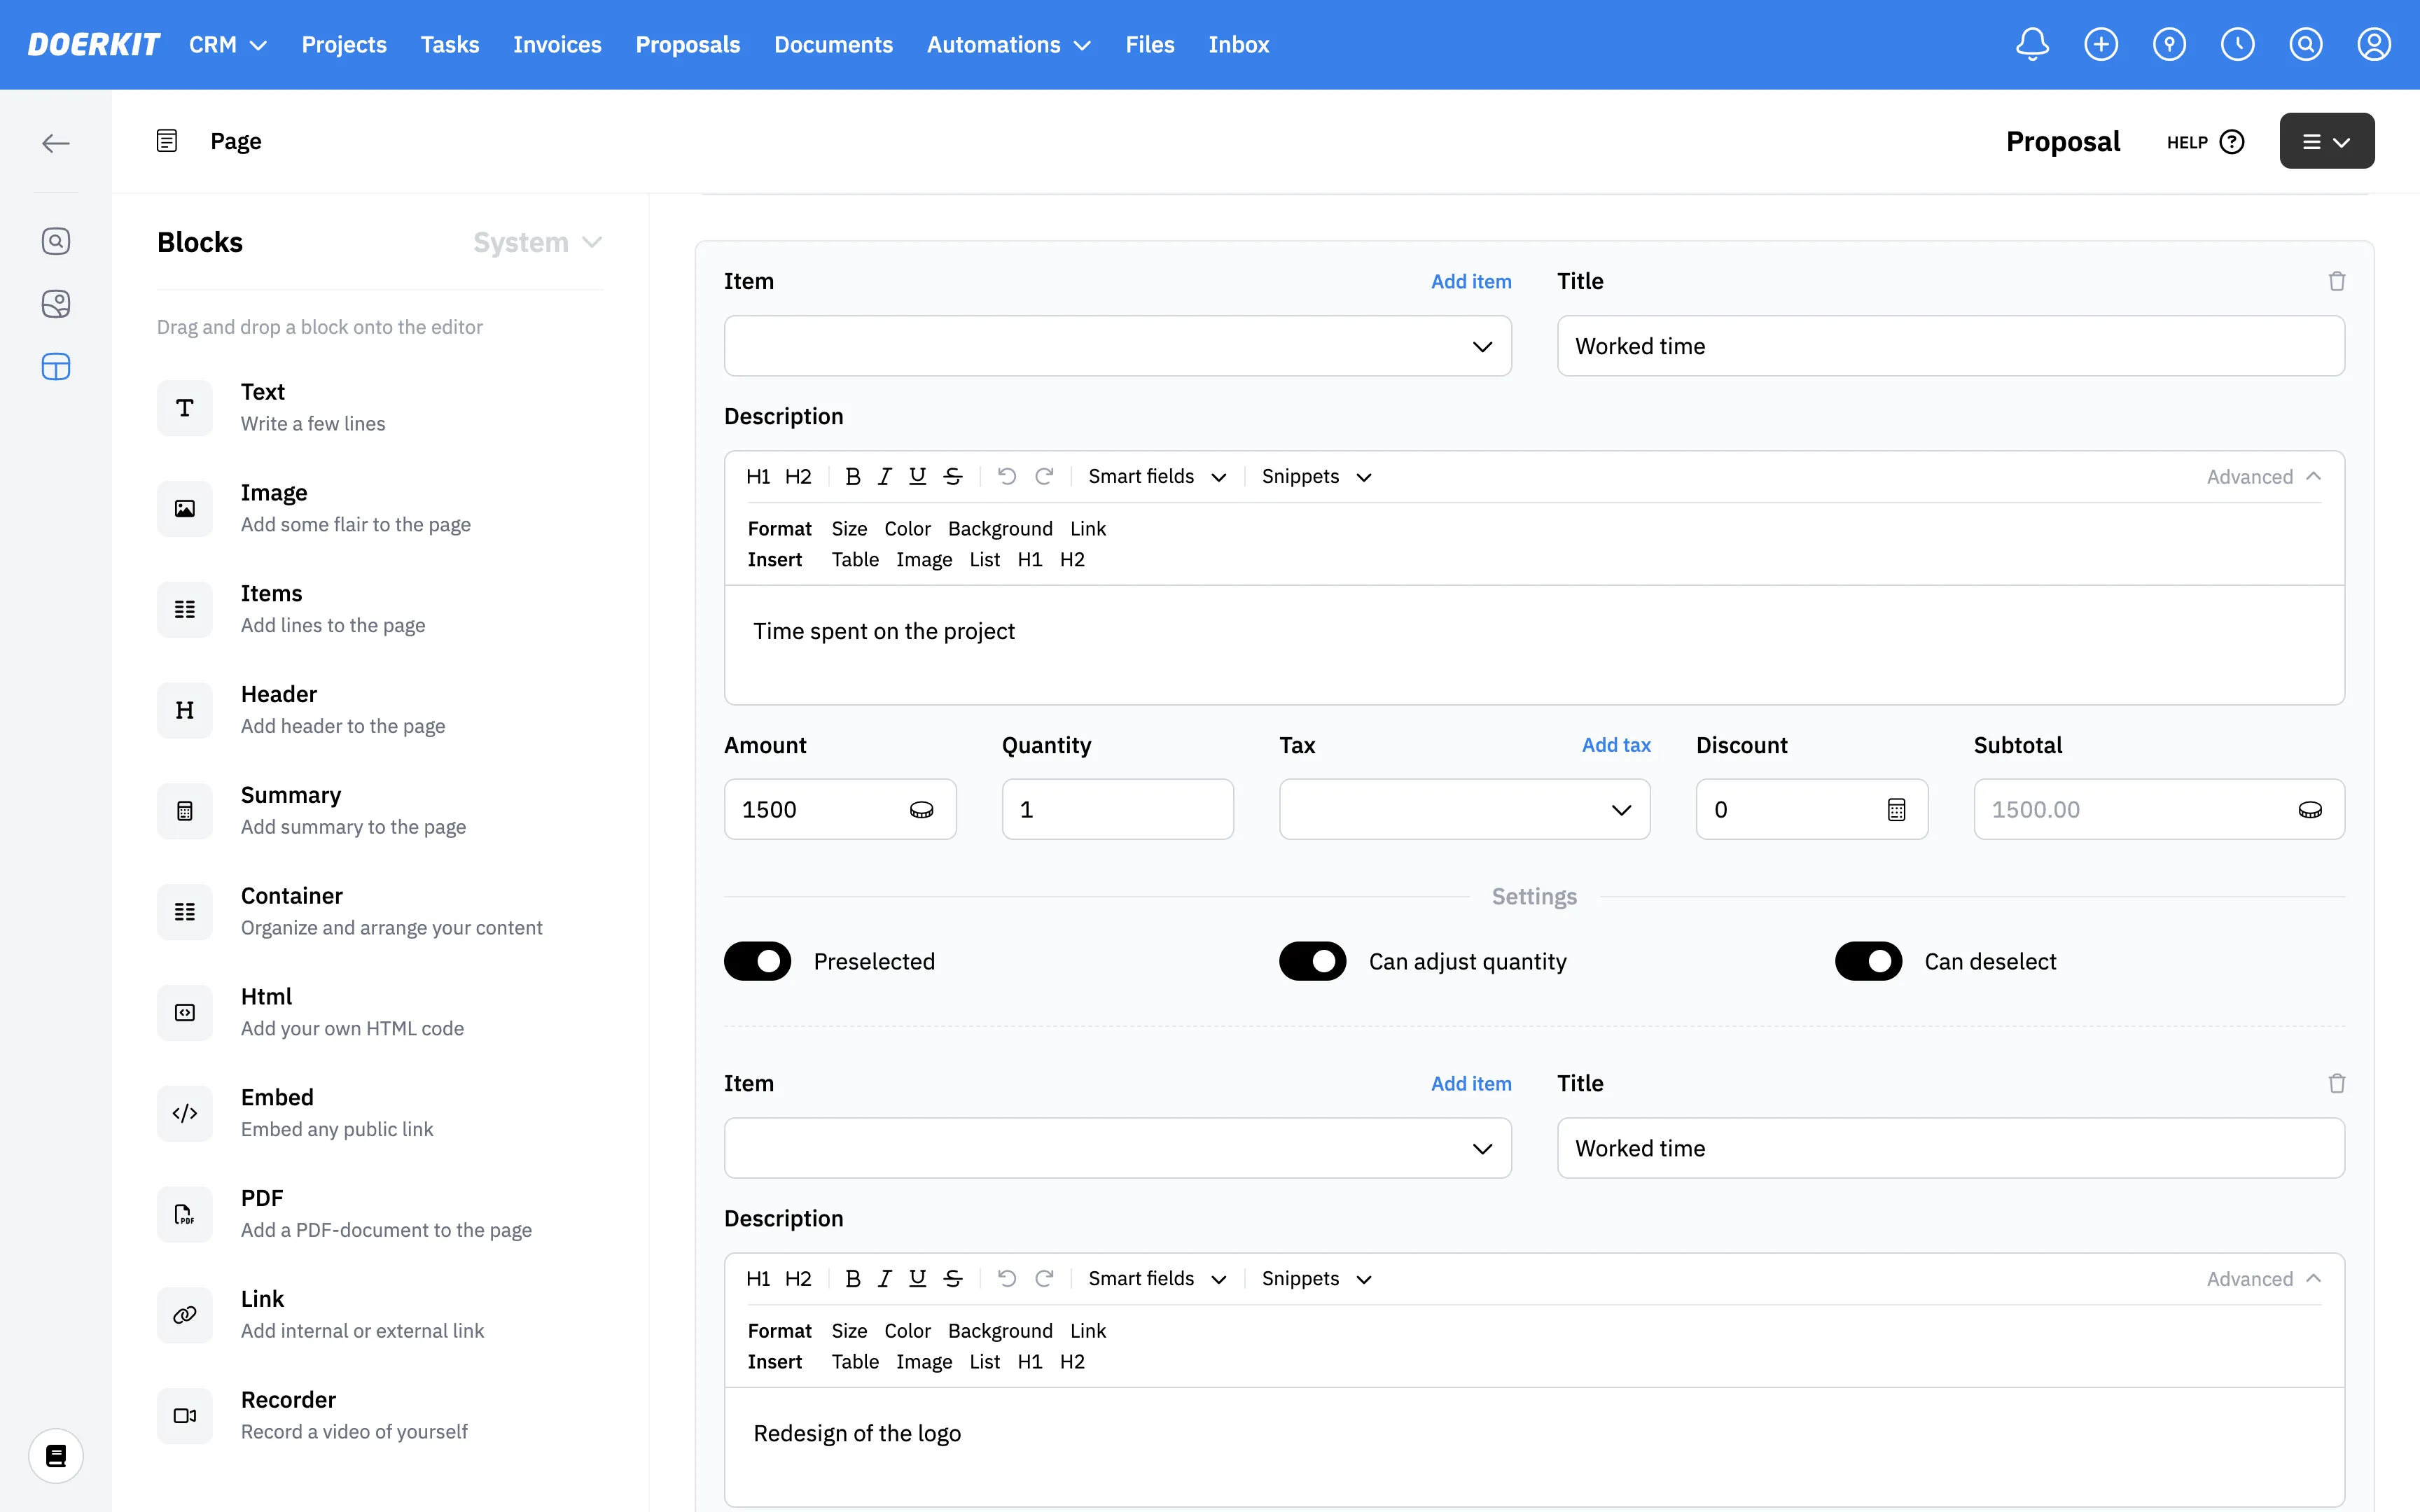Open the clock timer icon in the top bar
The height and width of the screenshot is (1512, 2420).
click(x=2237, y=44)
